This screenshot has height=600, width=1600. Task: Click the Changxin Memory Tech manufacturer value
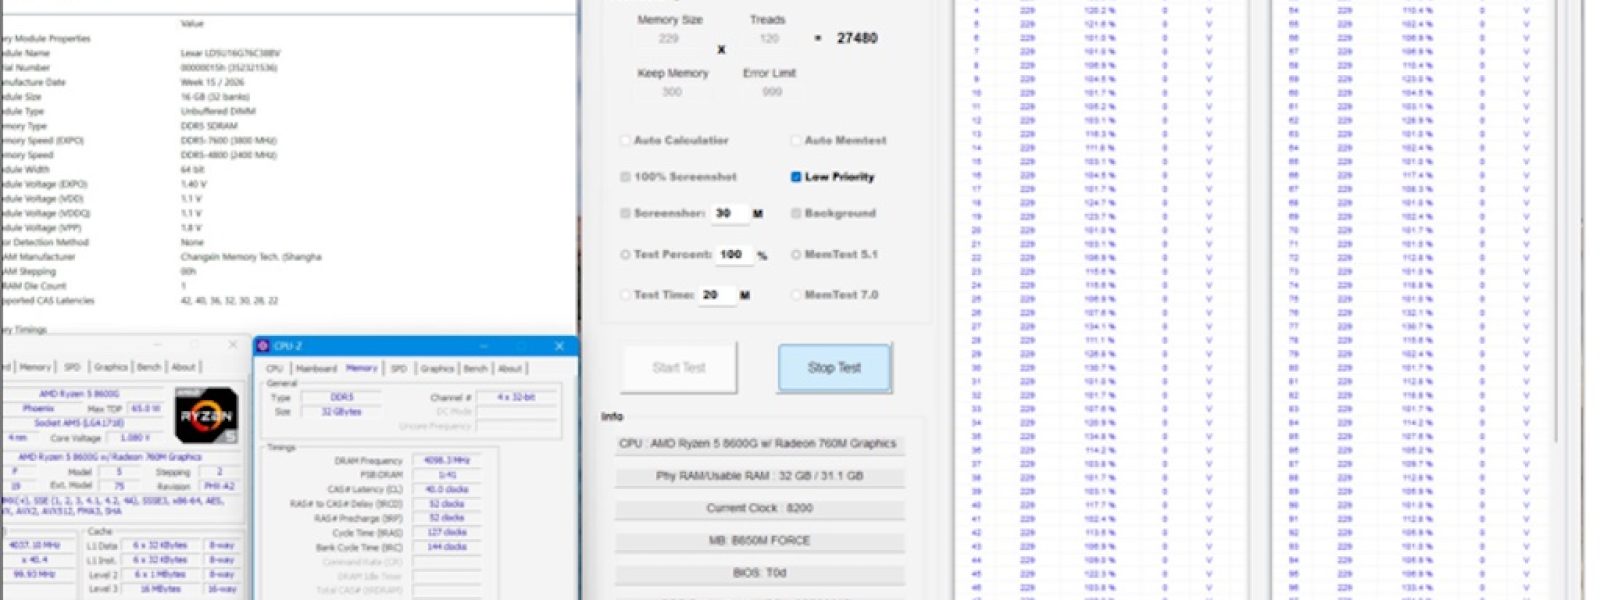pyautogui.click(x=251, y=257)
